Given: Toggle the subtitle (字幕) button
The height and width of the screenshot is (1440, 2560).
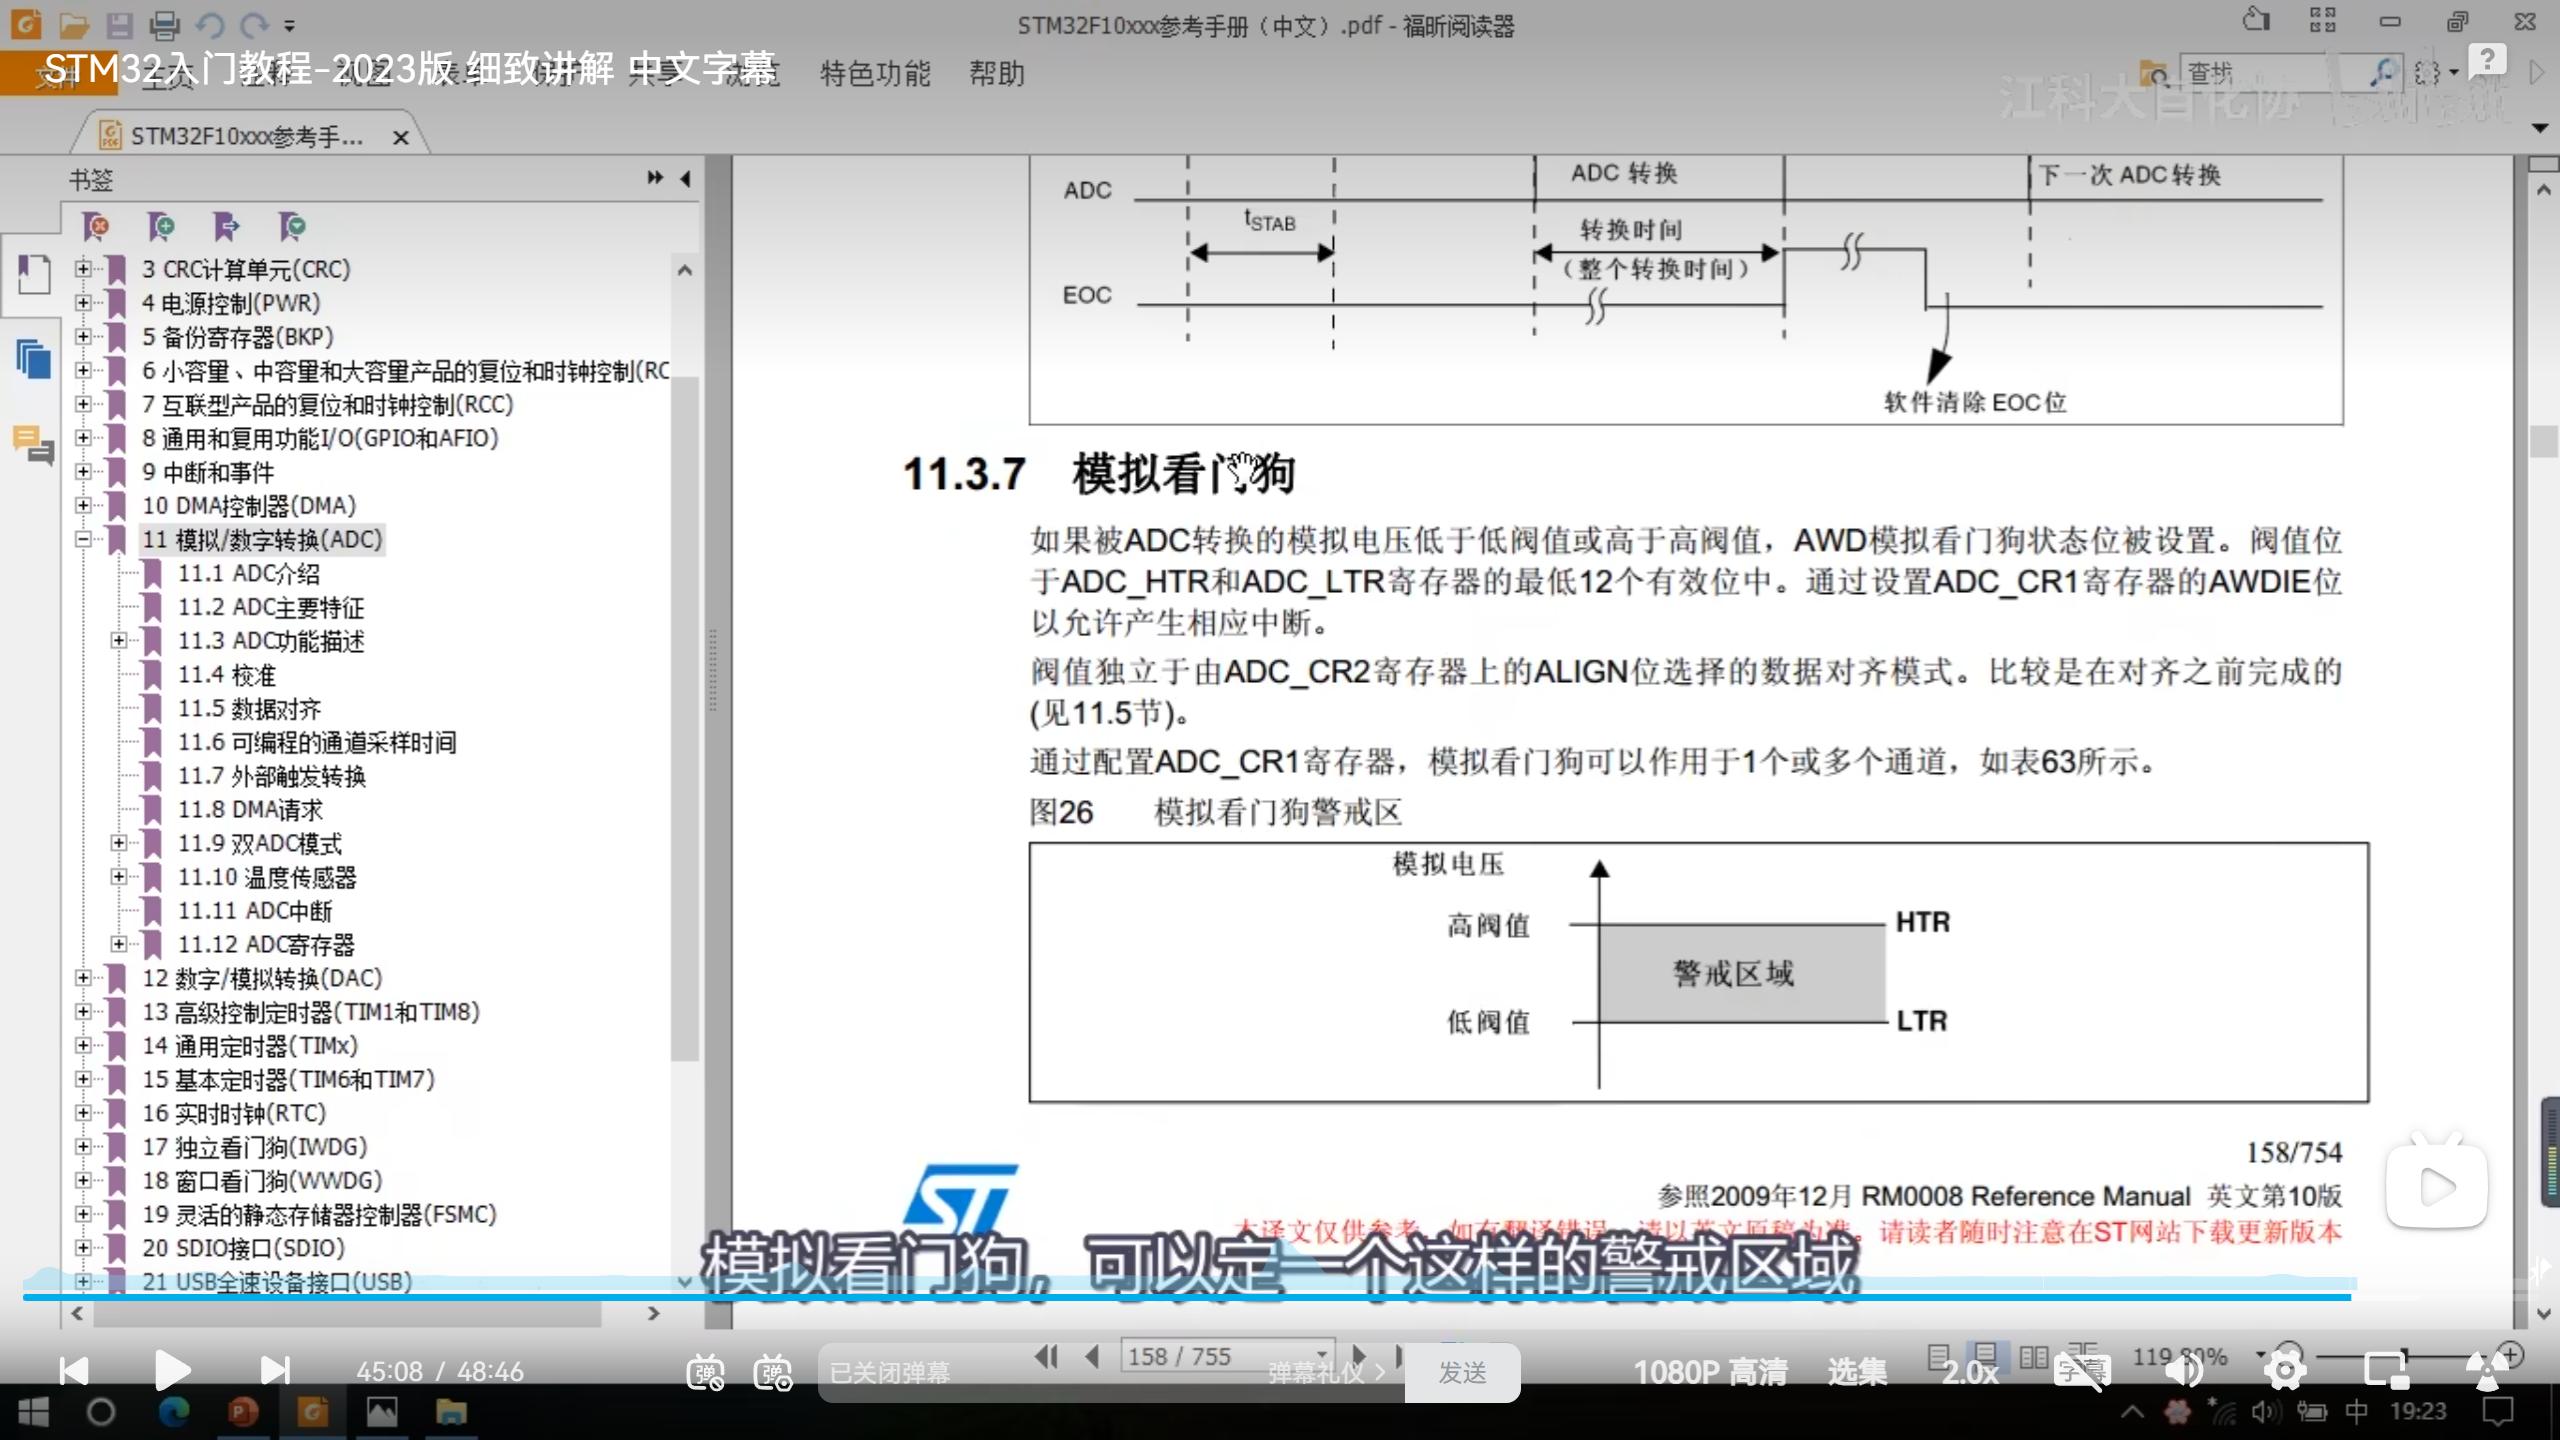Looking at the screenshot, I should [x=2081, y=1371].
